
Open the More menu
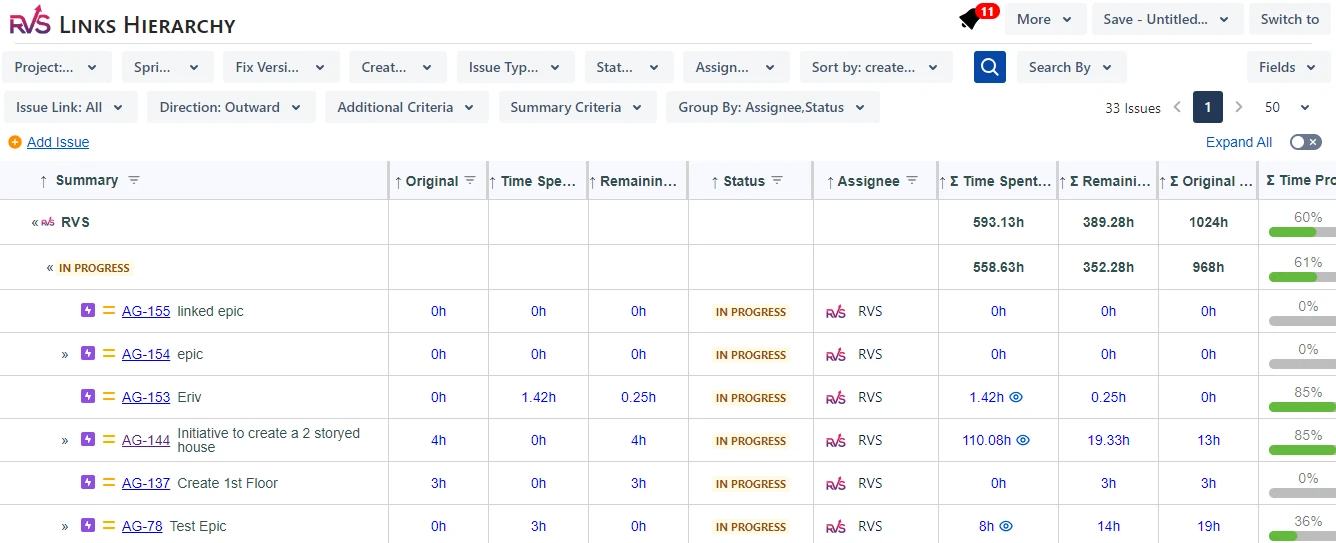click(x=1044, y=19)
